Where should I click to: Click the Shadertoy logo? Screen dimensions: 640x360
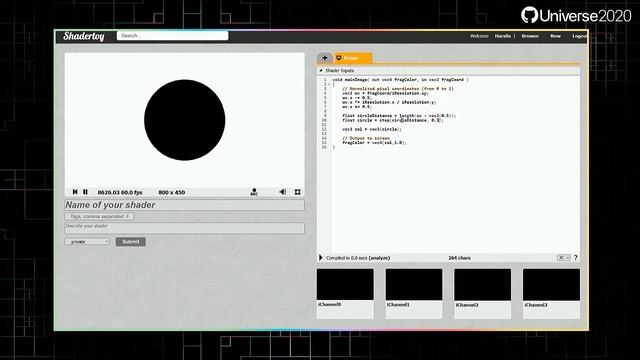pos(84,36)
